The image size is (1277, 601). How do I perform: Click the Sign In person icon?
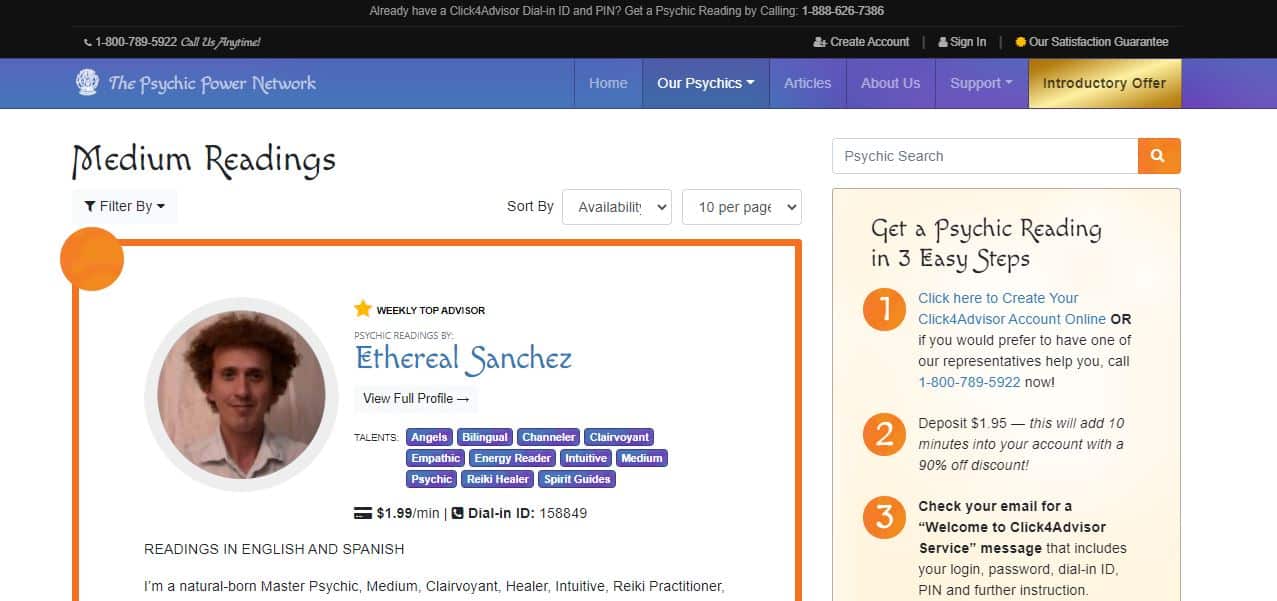coord(943,42)
